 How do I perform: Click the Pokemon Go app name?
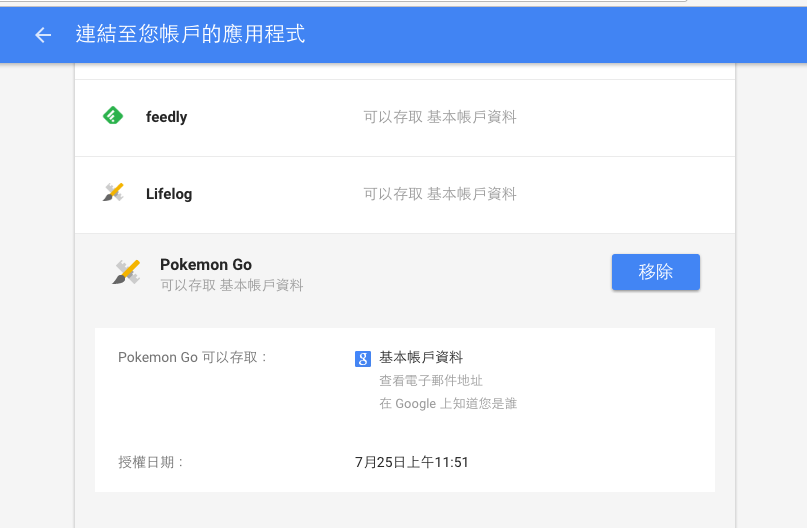tap(206, 265)
